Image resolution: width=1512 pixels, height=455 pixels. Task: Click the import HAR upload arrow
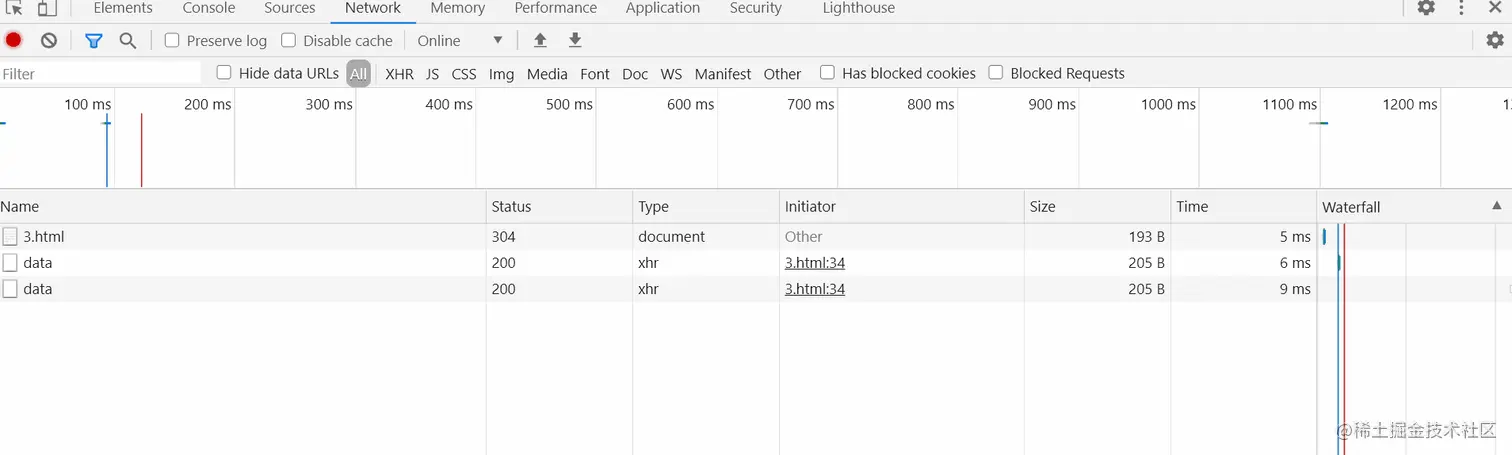pyautogui.click(x=540, y=40)
